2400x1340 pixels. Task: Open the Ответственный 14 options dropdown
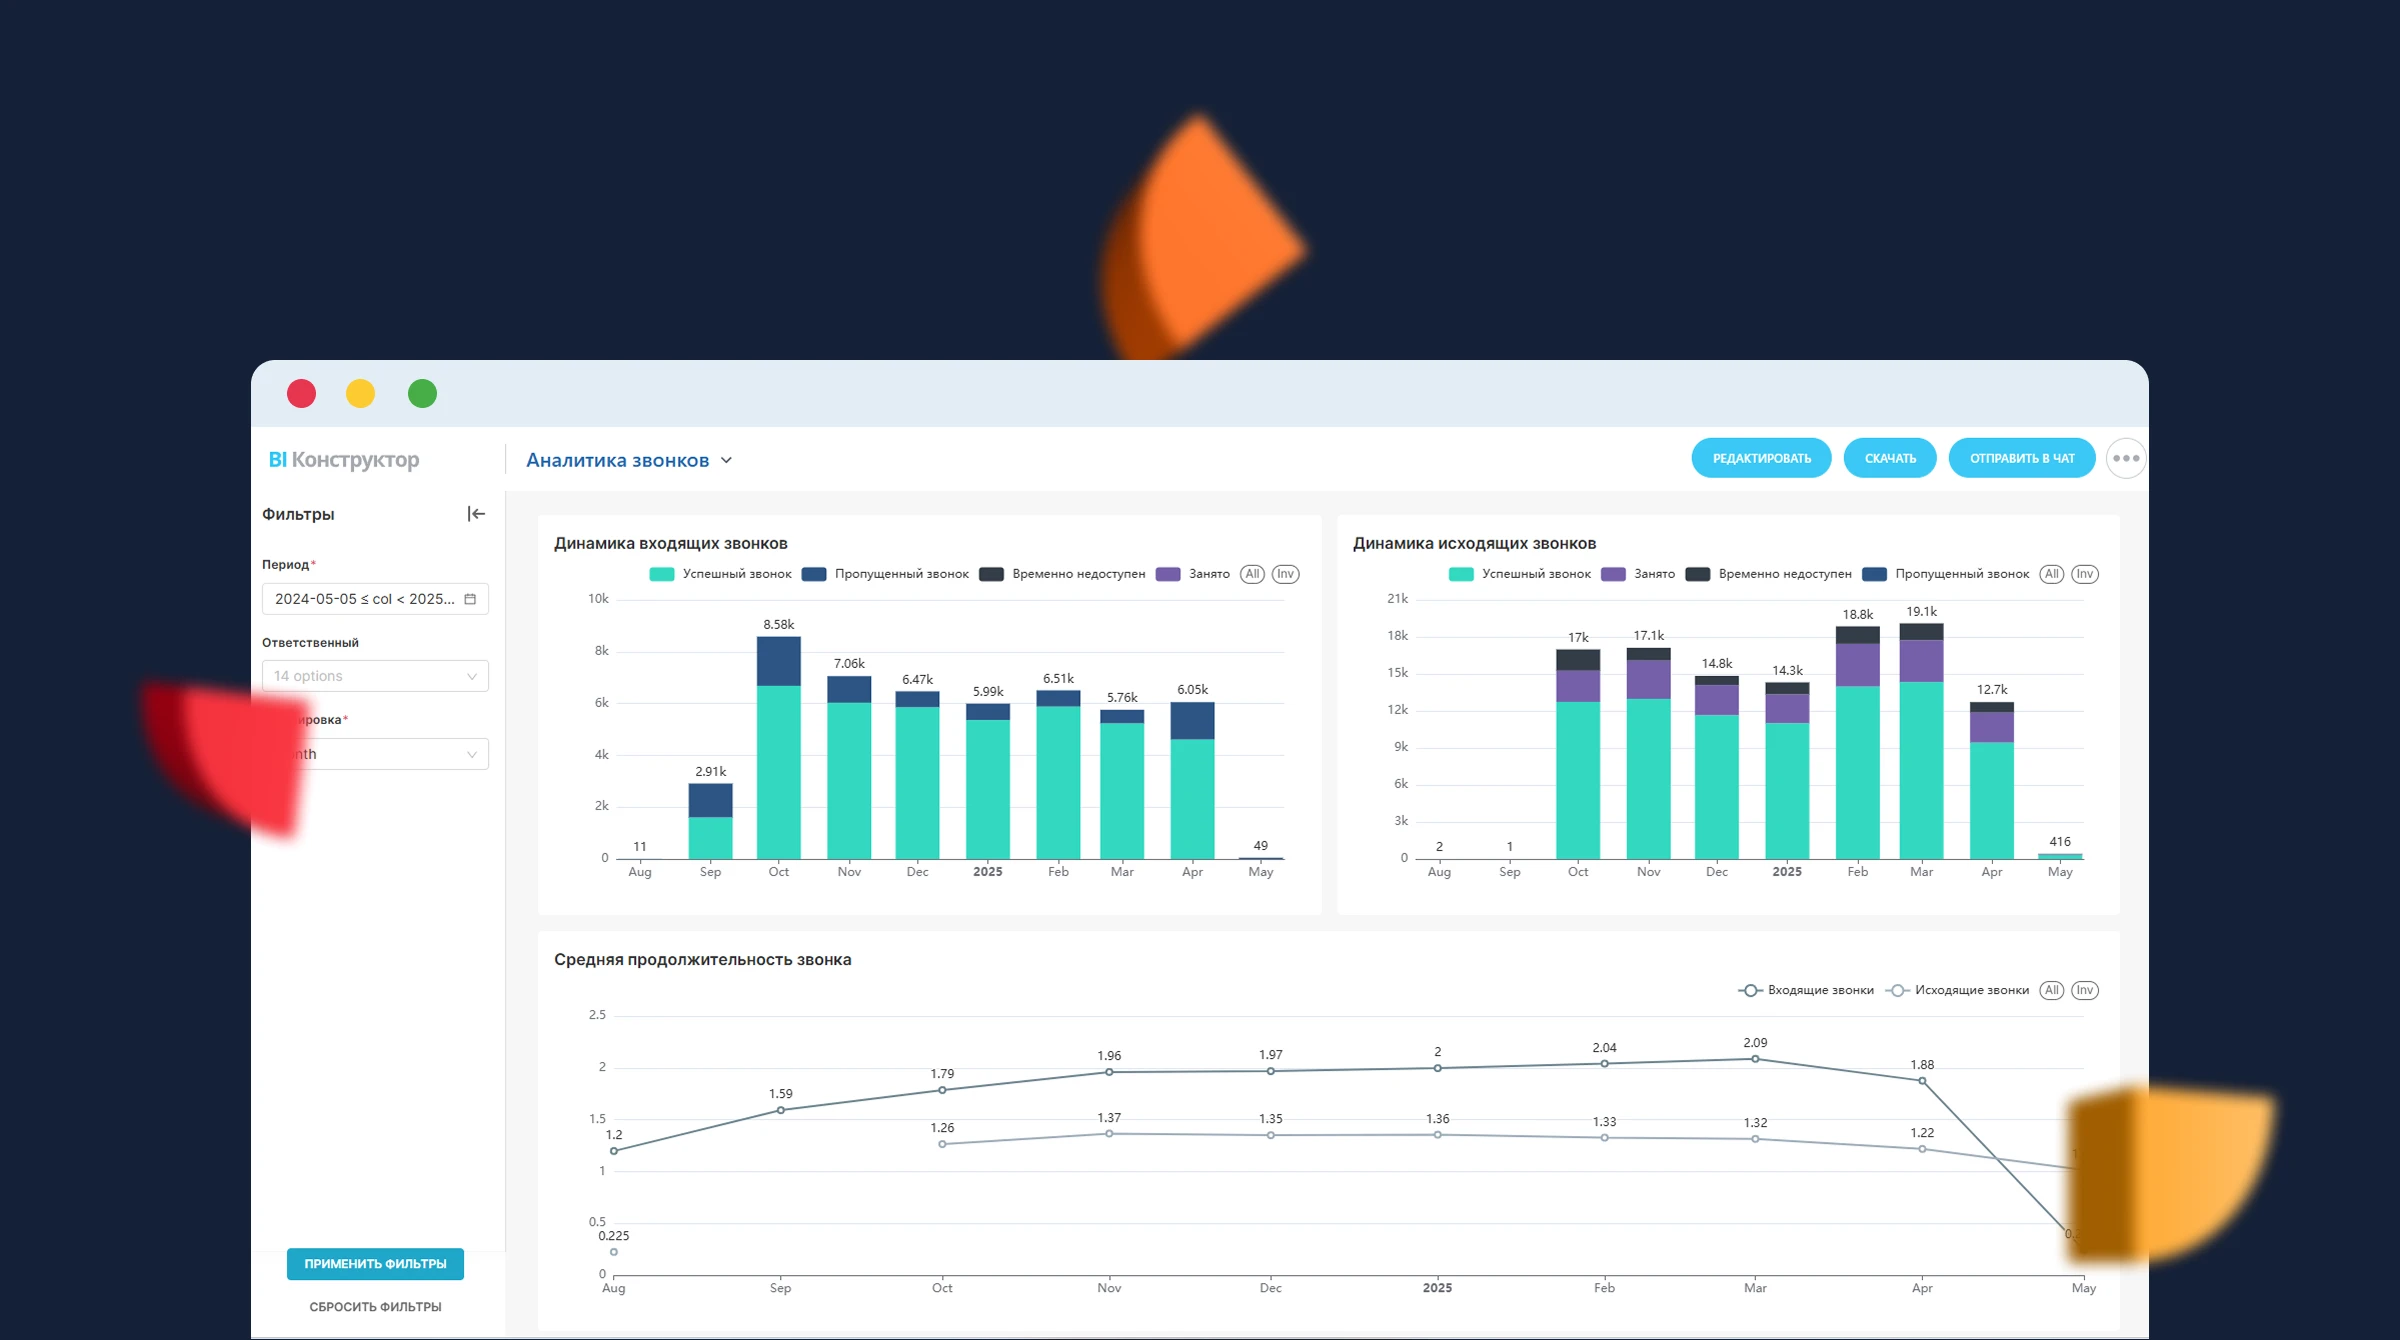(x=375, y=676)
